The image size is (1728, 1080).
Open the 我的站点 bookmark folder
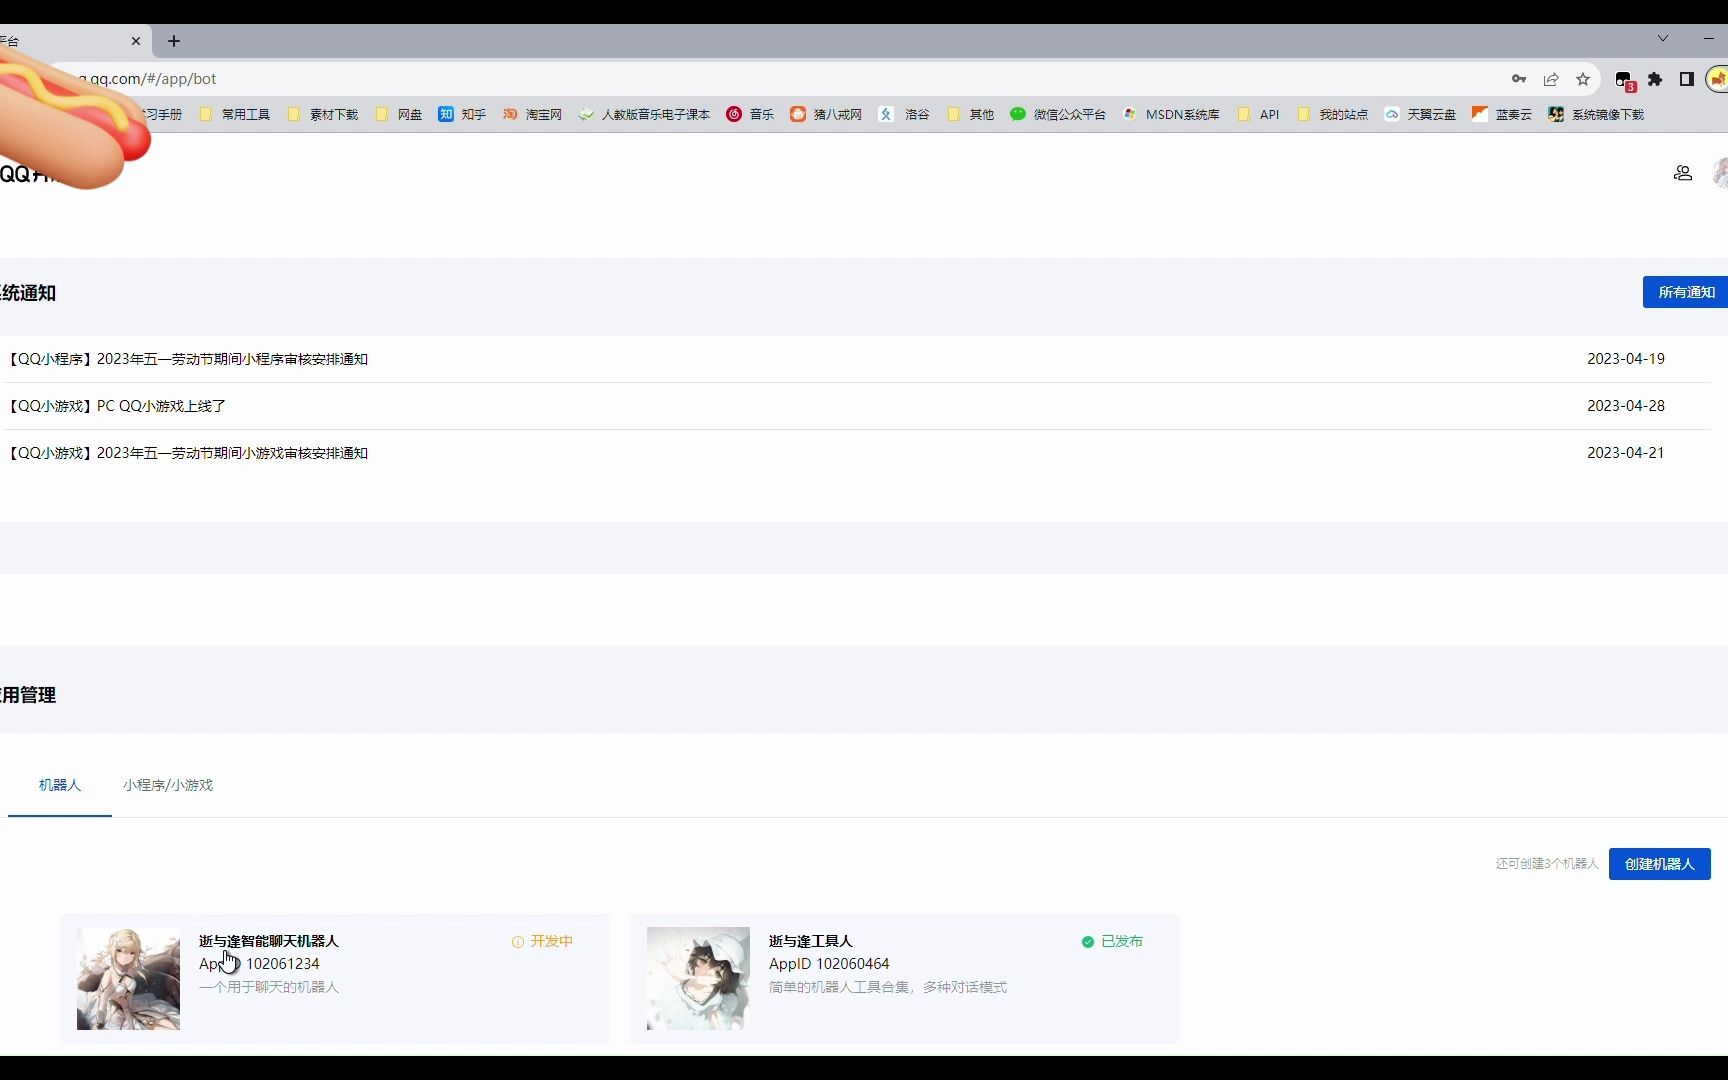click(x=1332, y=115)
